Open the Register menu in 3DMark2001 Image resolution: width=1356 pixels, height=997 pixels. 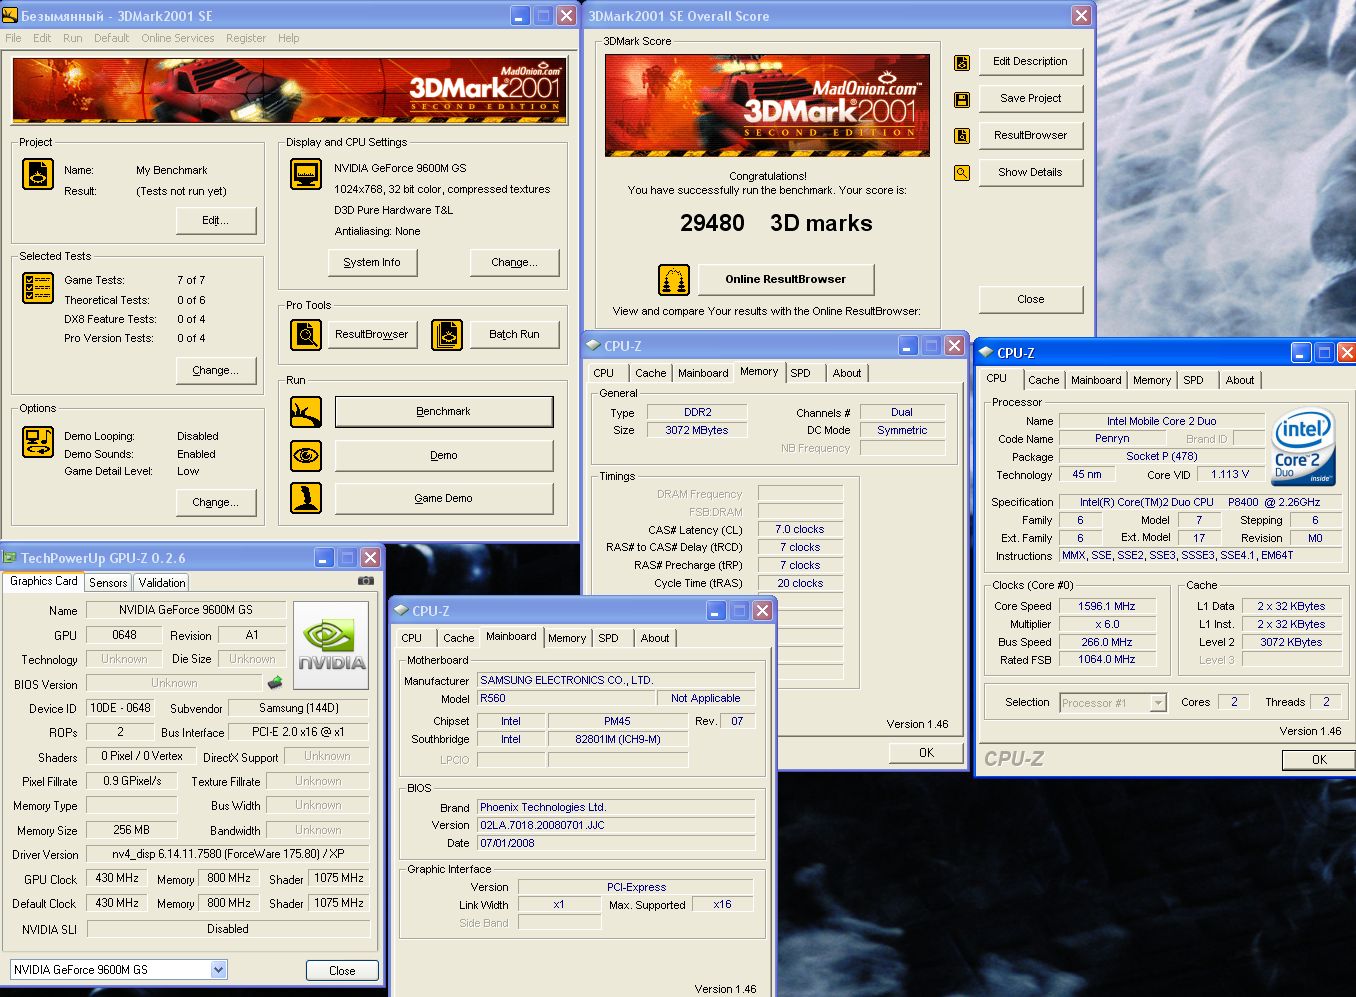tap(246, 38)
